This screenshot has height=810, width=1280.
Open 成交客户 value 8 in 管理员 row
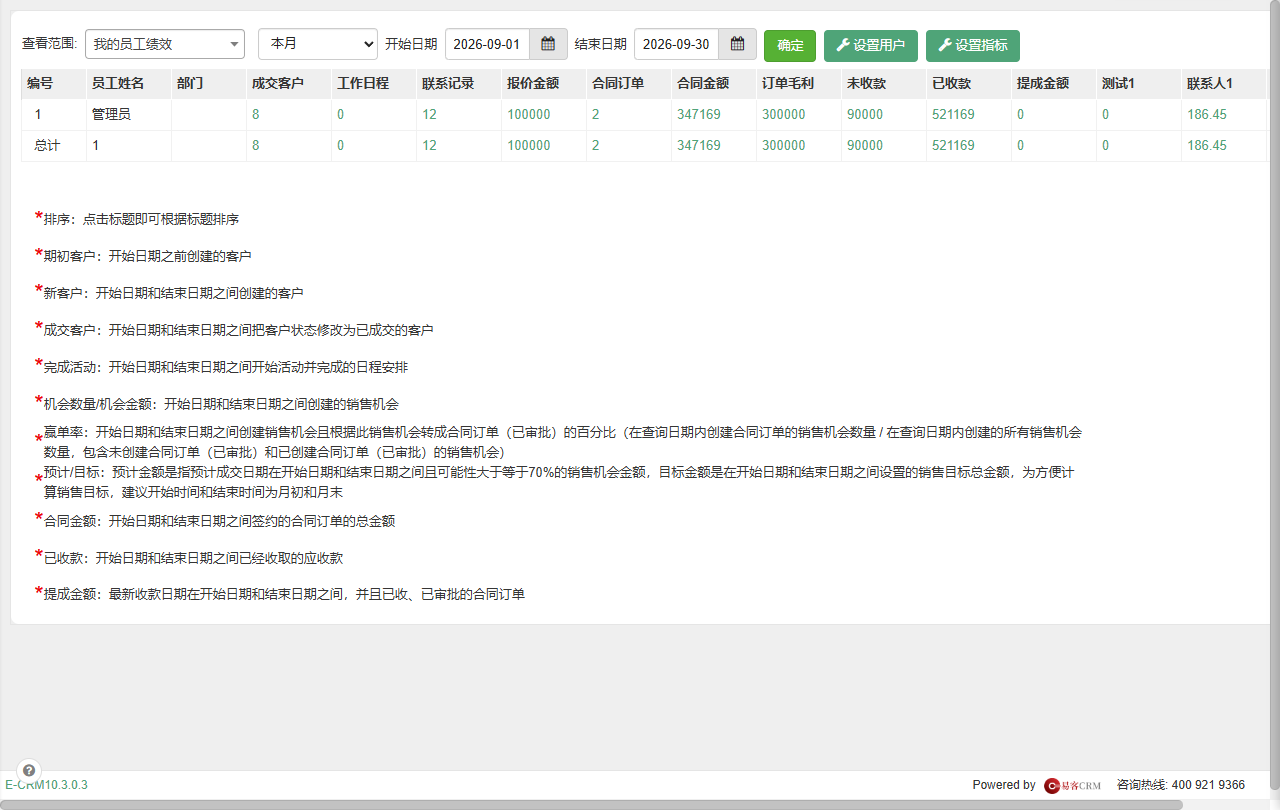tap(256, 114)
